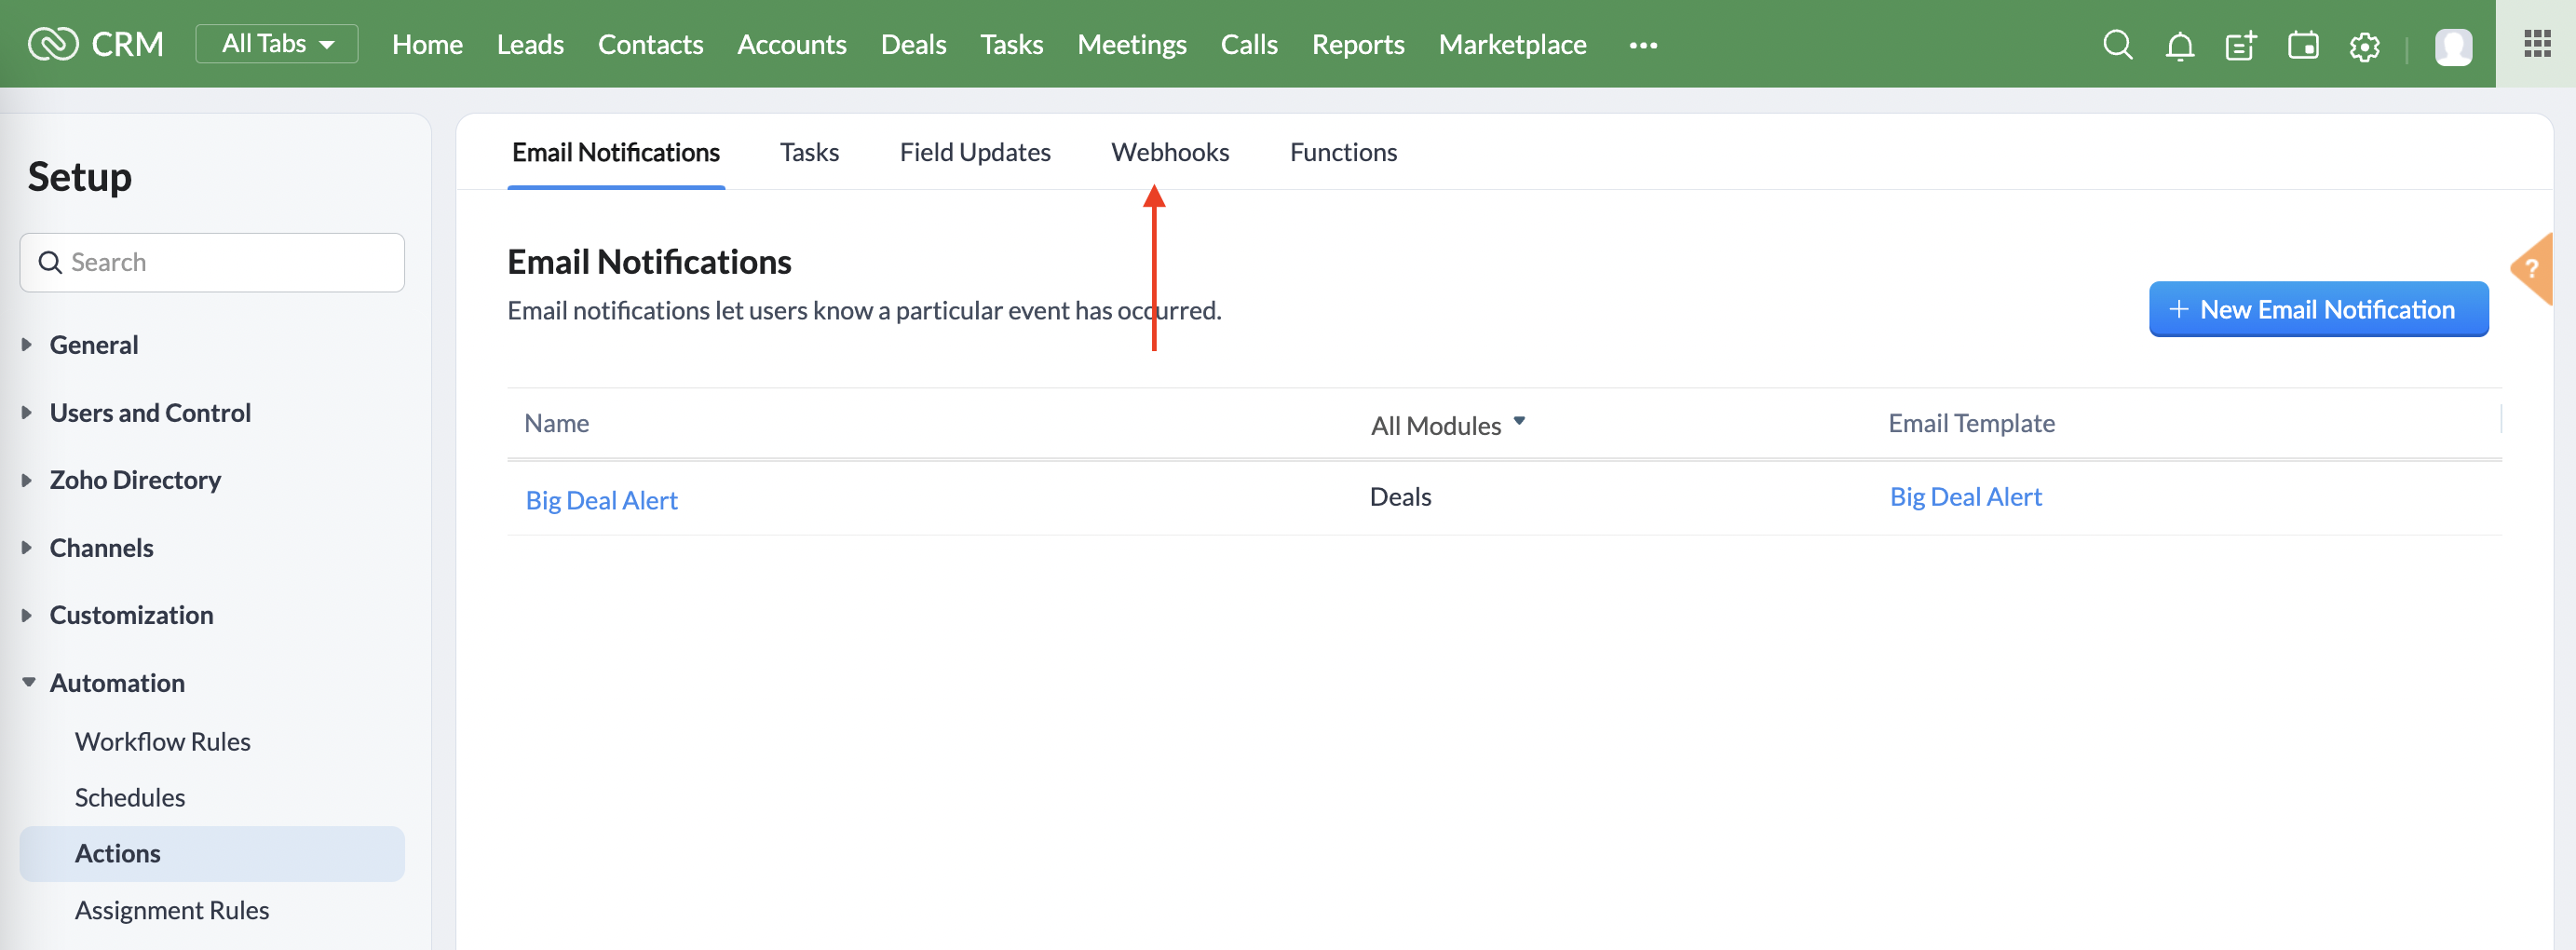The height and width of the screenshot is (950, 2576).
Task: Click the user profile avatar
Action: tap(2453, 46)
